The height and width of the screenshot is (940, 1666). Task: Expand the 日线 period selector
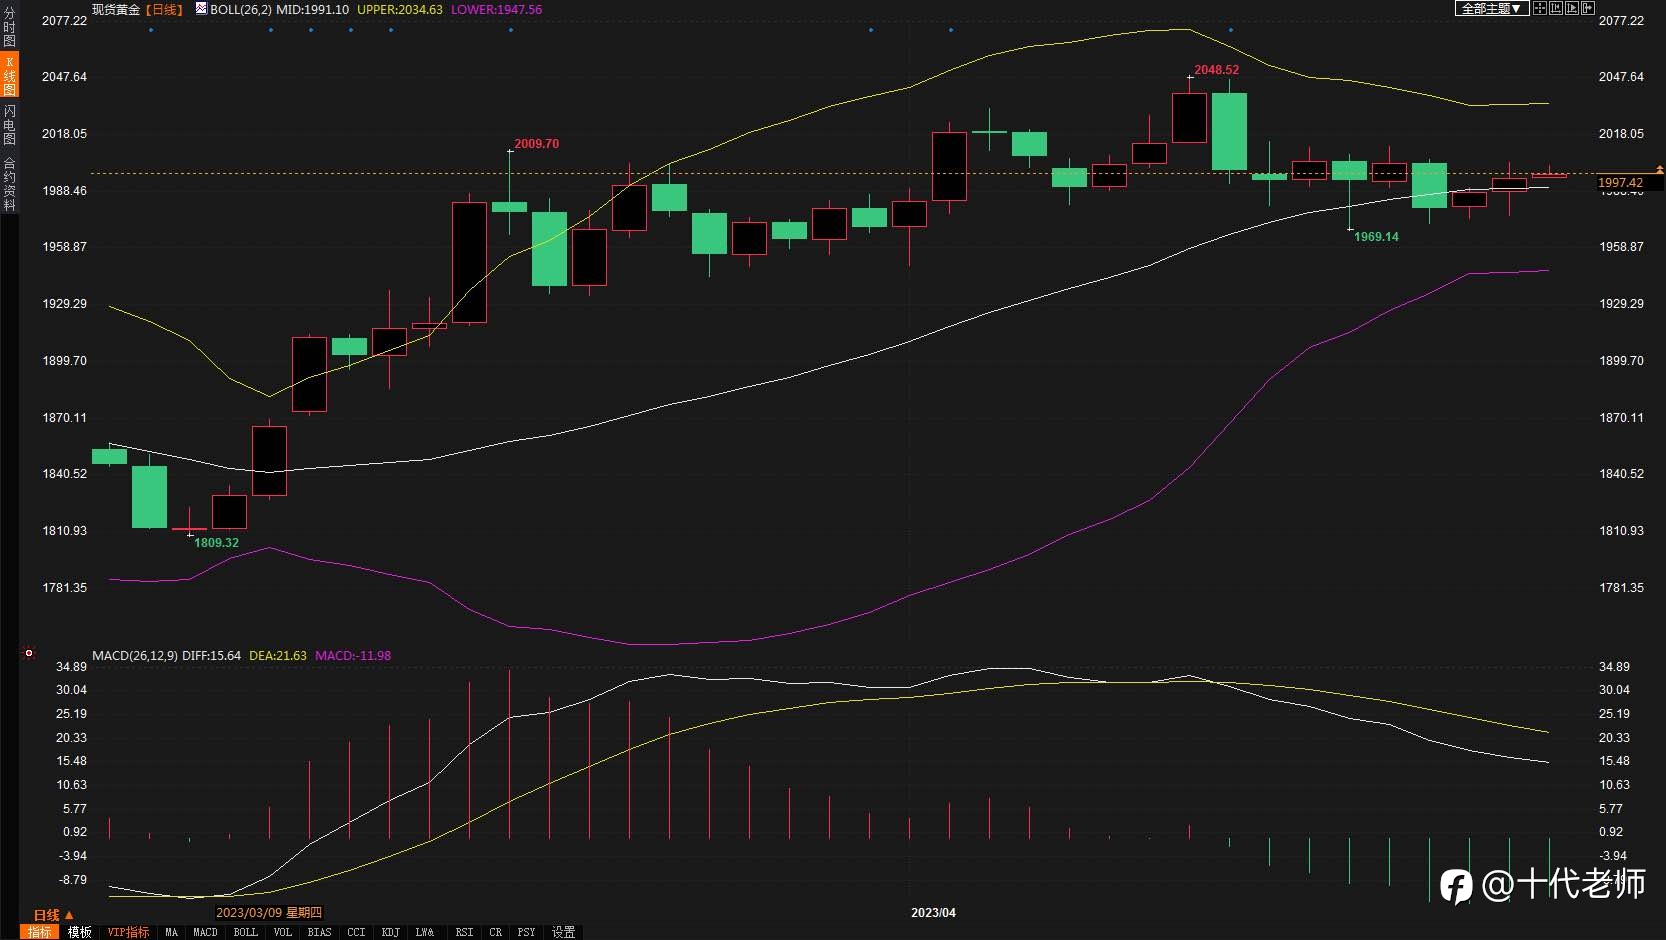point(53,914)
